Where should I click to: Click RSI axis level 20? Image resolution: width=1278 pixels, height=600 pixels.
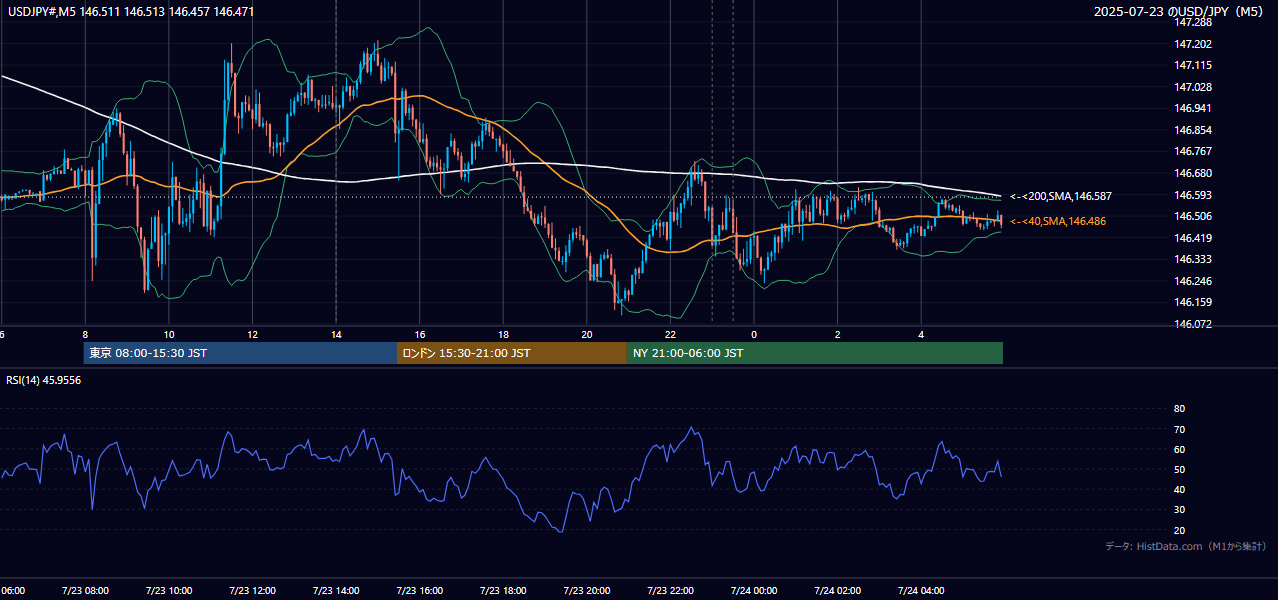pos(1180,530)
